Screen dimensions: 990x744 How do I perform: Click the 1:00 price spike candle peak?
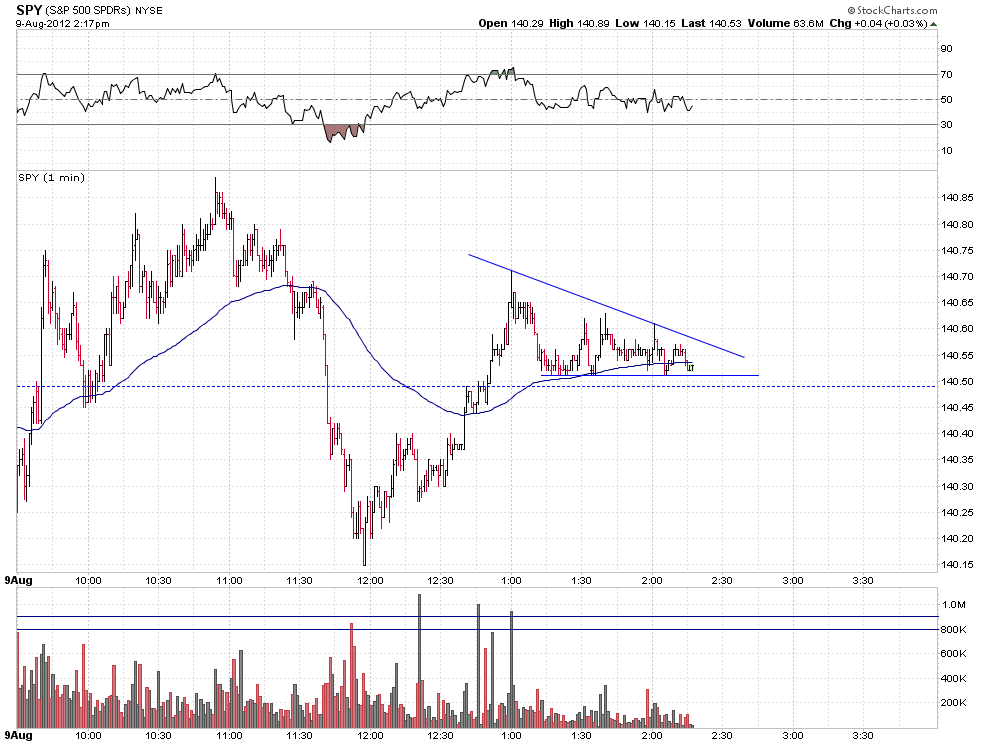(x=511, y=272)
